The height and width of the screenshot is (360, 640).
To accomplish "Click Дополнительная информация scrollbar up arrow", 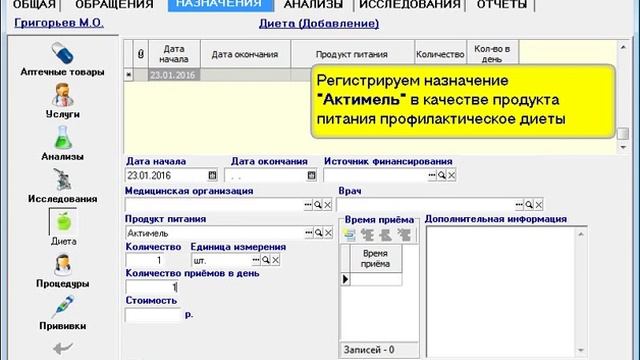I will click(x=580, y=234).
